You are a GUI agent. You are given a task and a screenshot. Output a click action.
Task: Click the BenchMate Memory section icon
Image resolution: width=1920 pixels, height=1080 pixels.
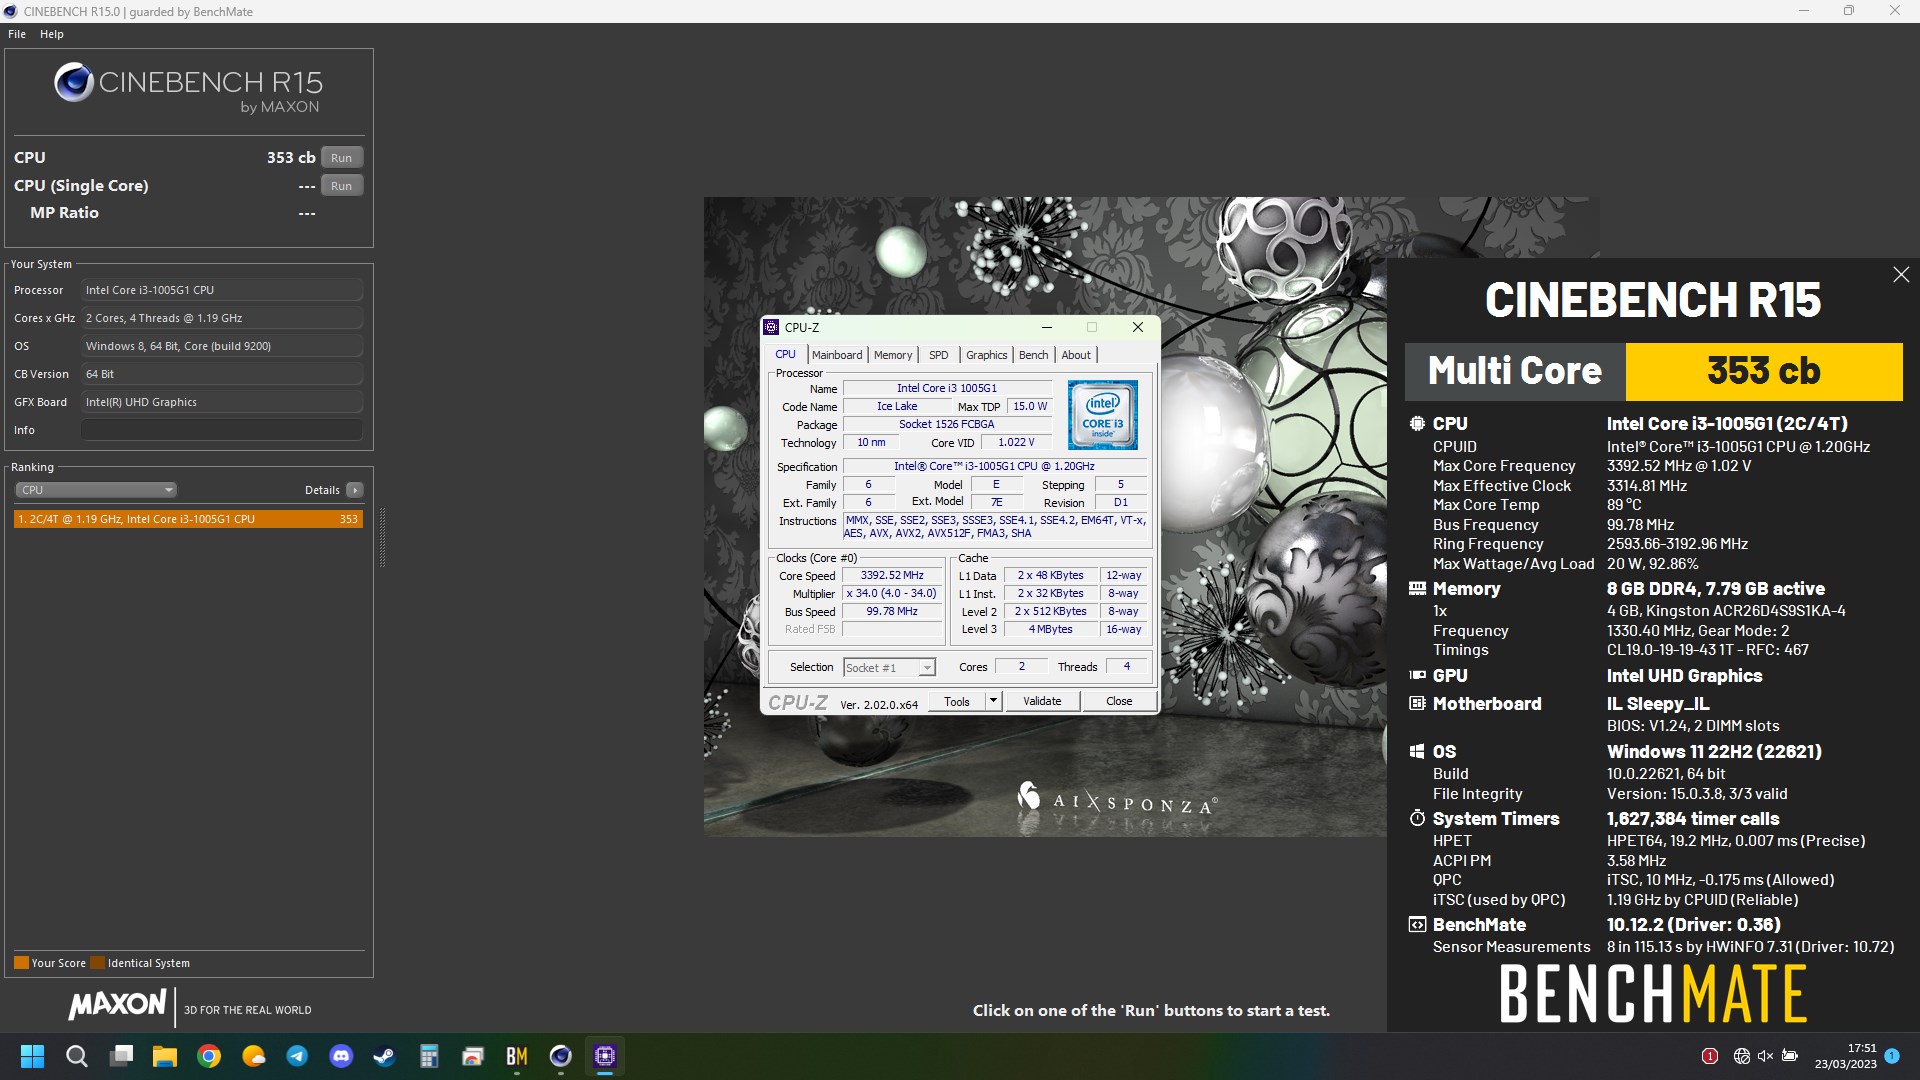[1417, 588]
